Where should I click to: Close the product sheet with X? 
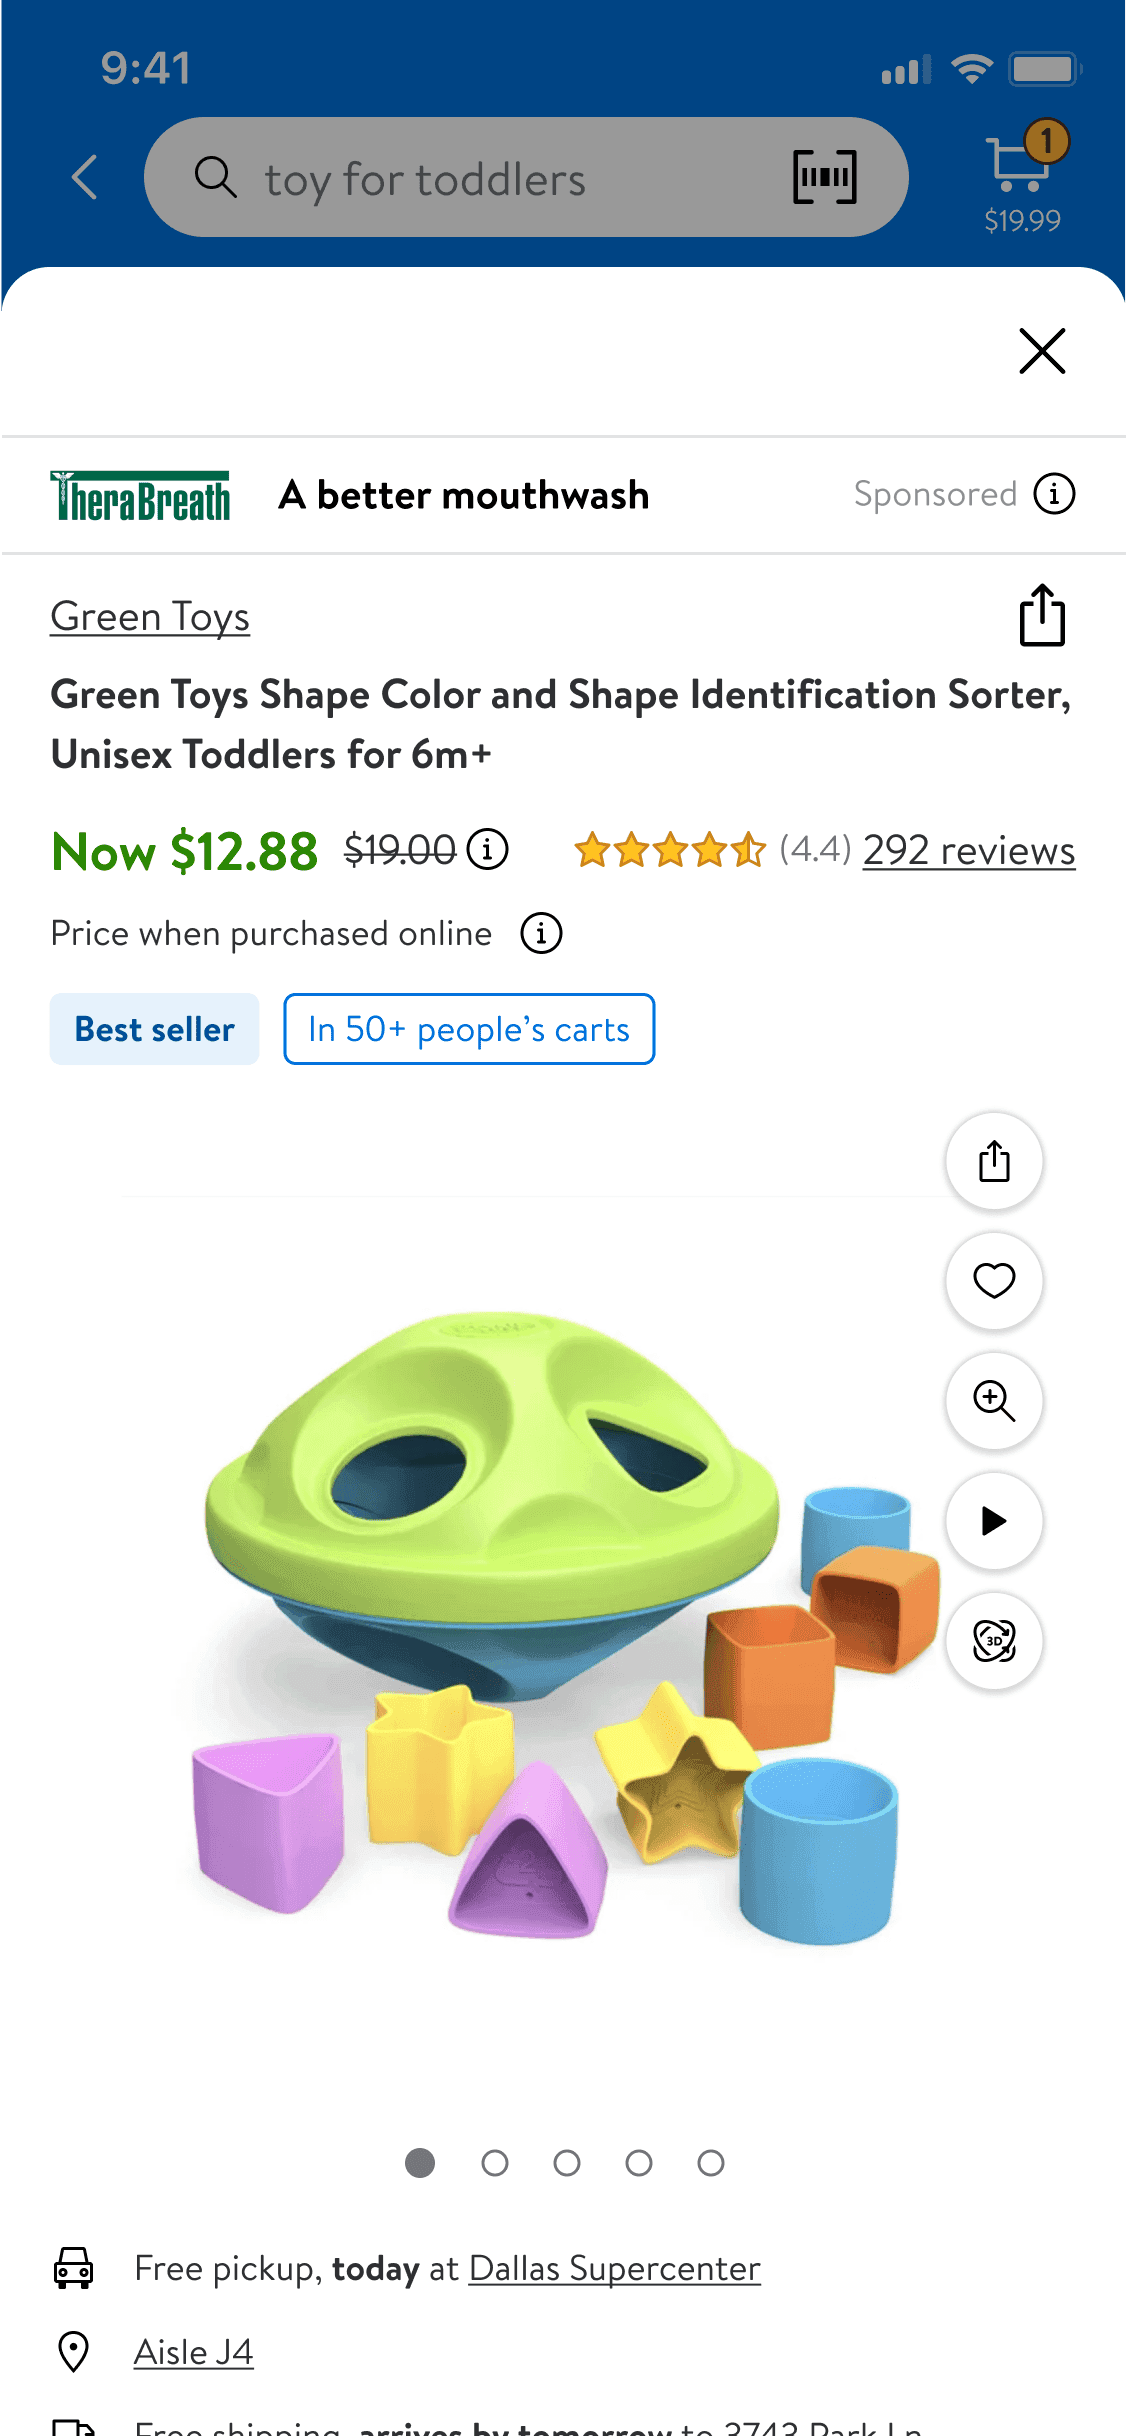point(1042,351)
